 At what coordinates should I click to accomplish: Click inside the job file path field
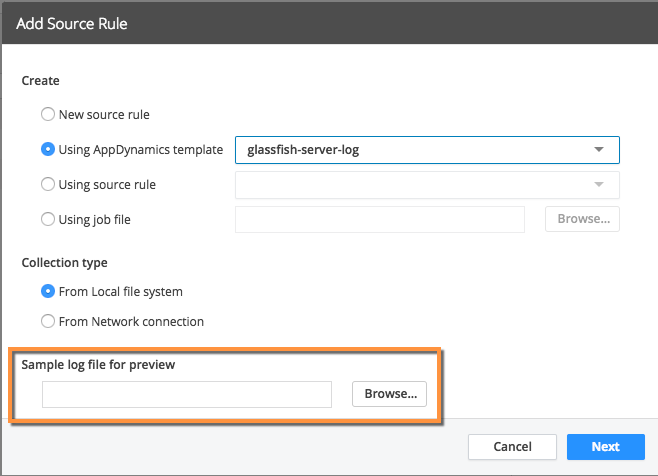tap(380, 219)
